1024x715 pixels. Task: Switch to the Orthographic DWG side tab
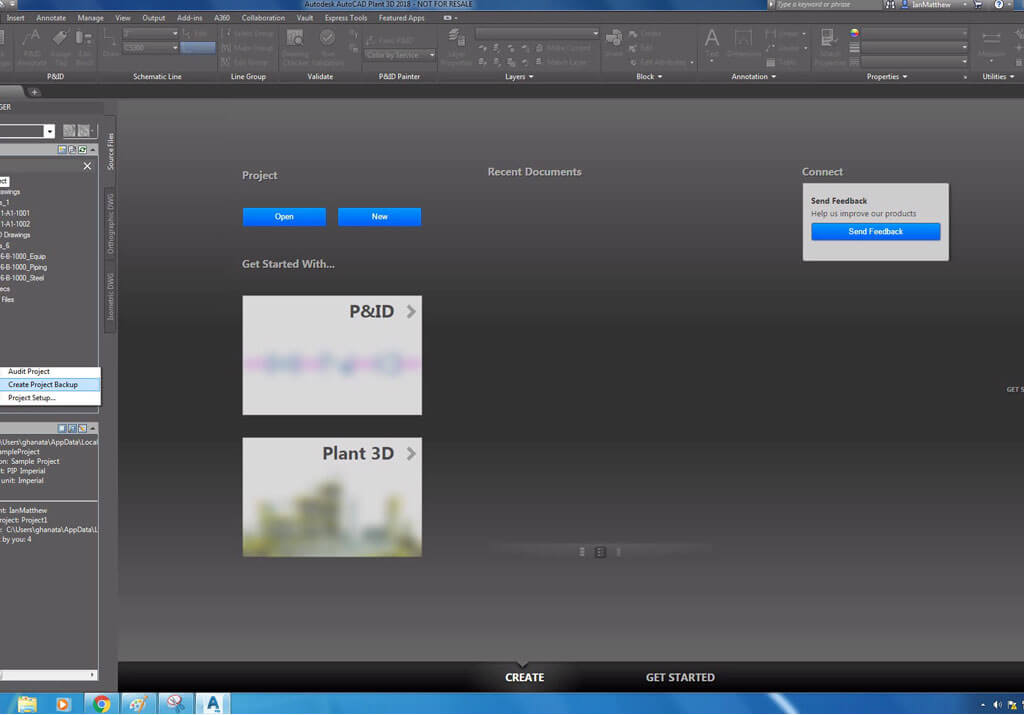pos(110,224)
